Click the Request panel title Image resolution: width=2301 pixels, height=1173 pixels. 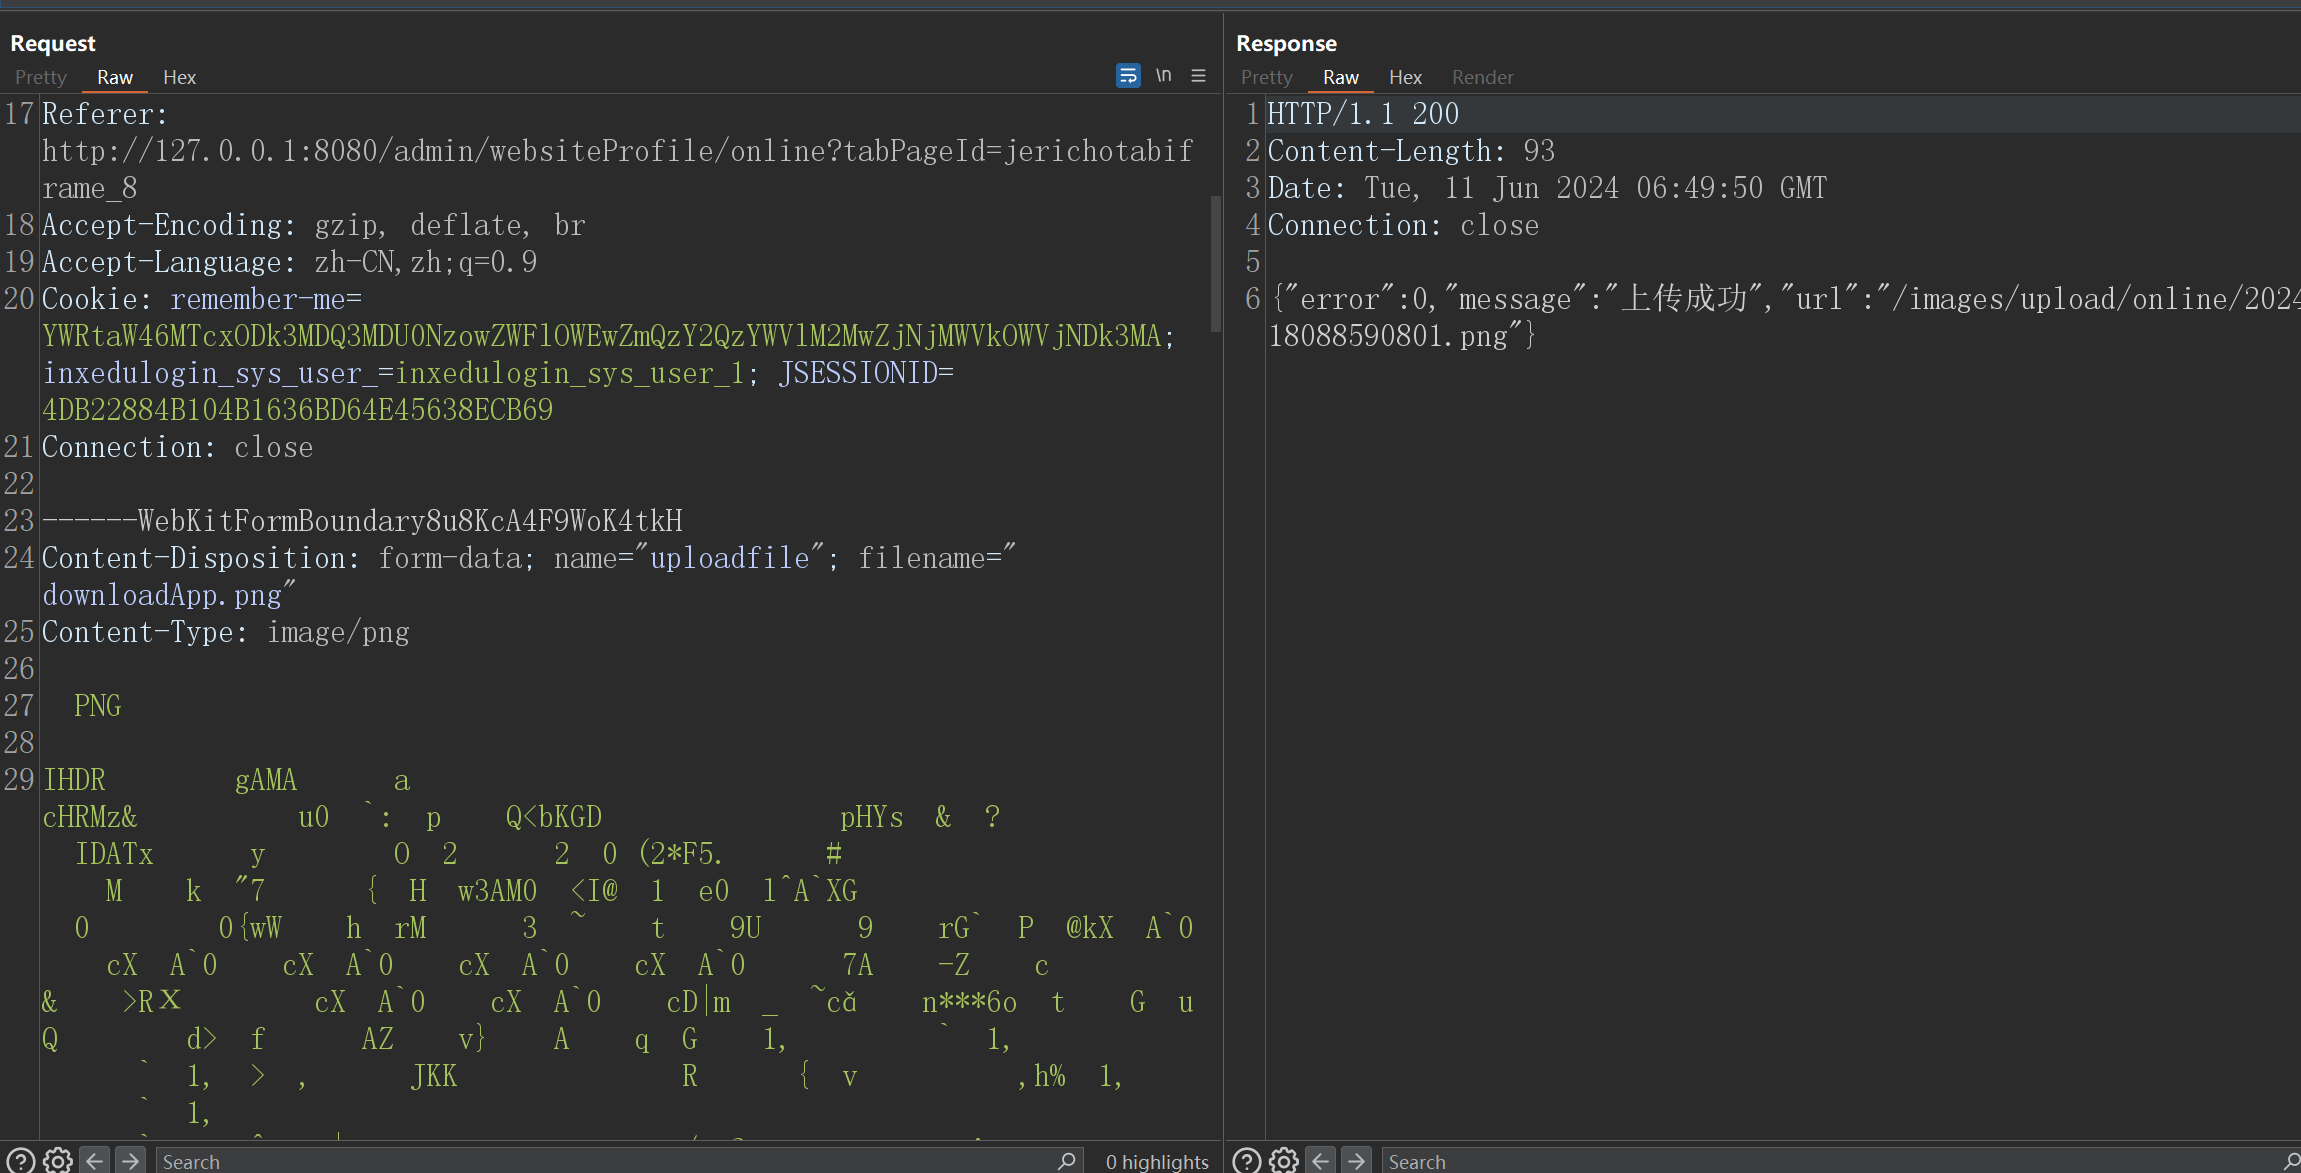(53, 43)
